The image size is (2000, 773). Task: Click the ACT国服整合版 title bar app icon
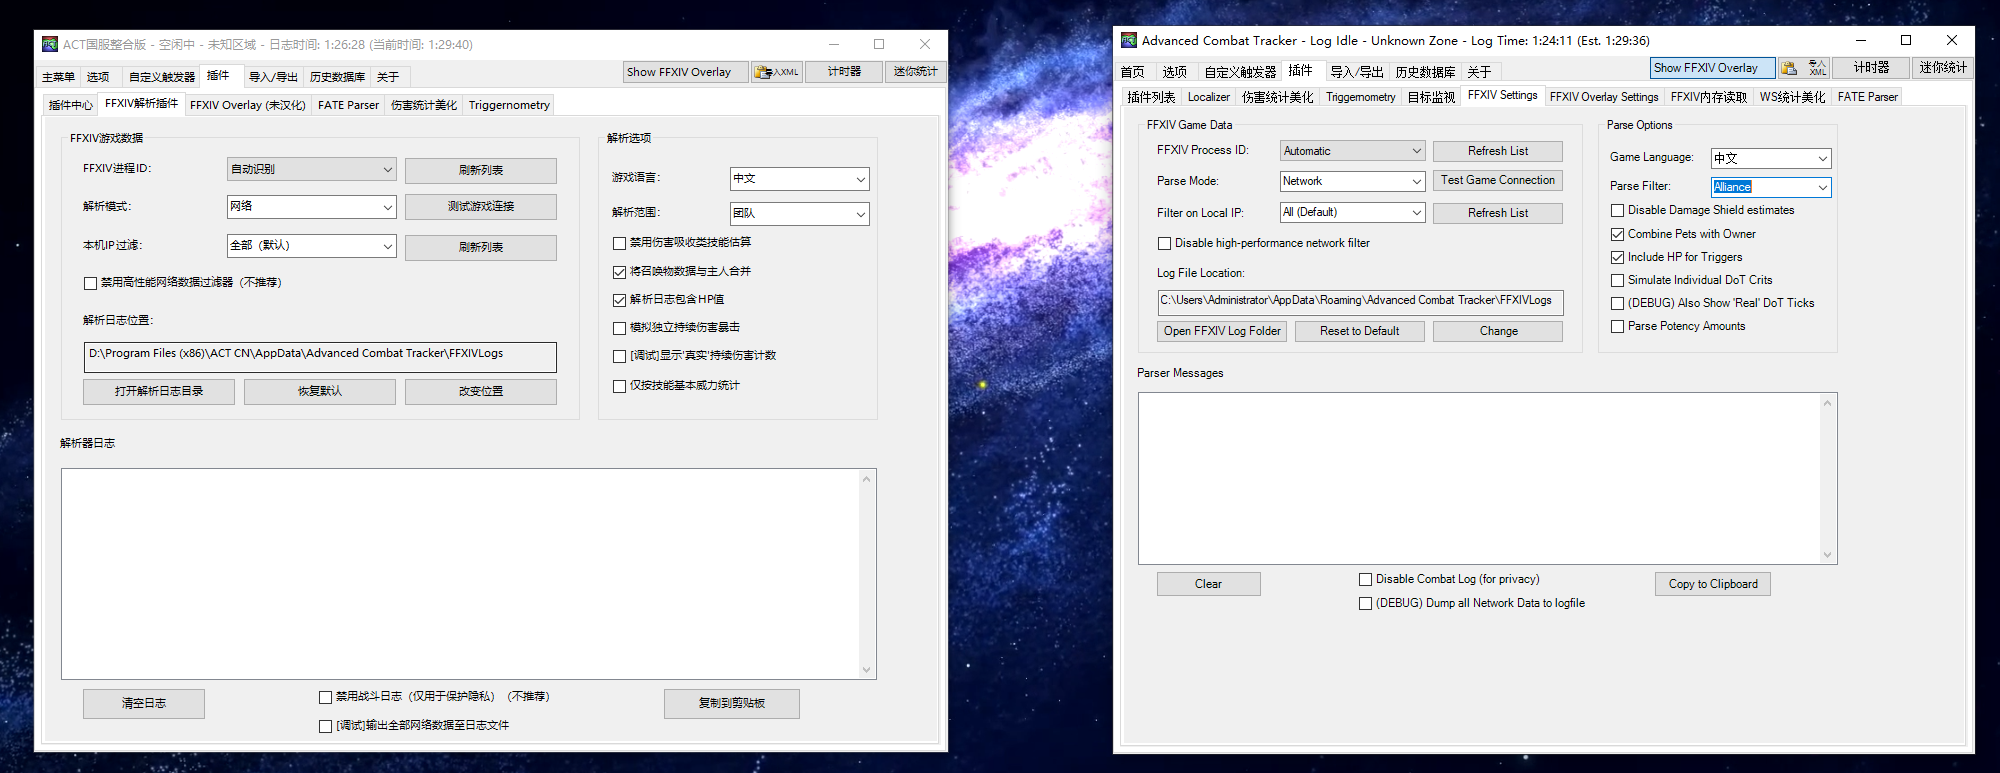click(x=50, y=44)
